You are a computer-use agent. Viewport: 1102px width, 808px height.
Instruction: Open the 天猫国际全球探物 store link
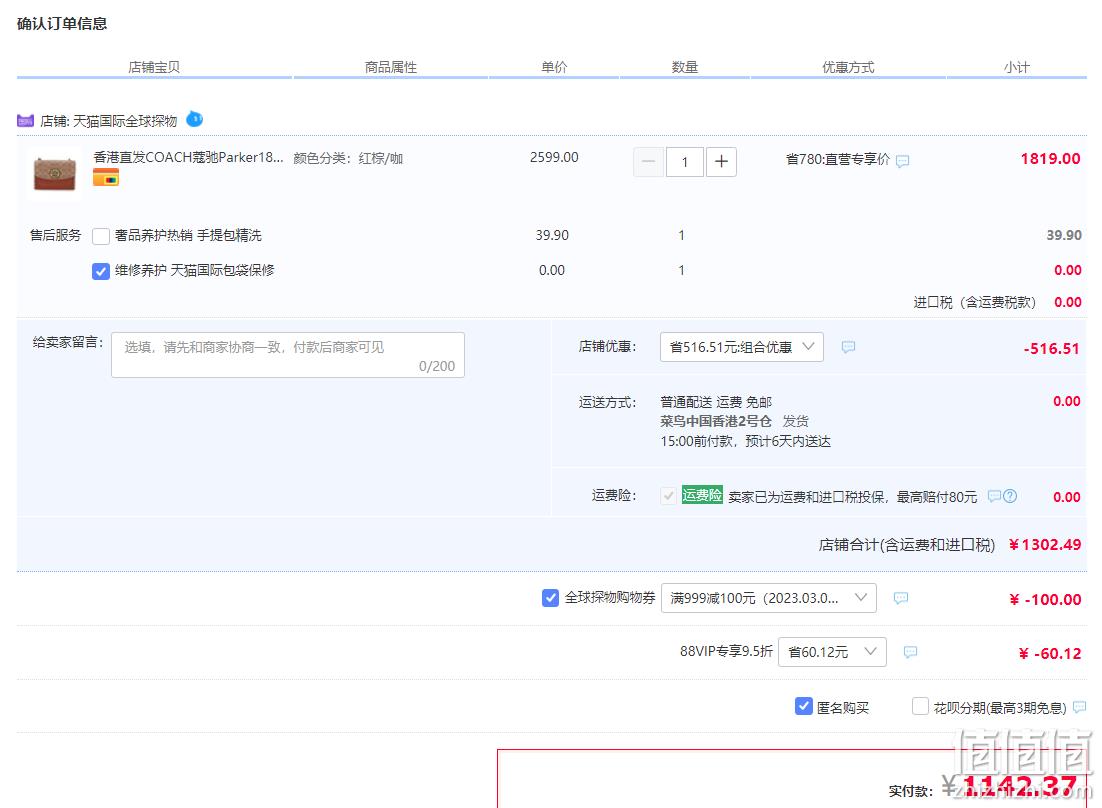click(125, 121)
